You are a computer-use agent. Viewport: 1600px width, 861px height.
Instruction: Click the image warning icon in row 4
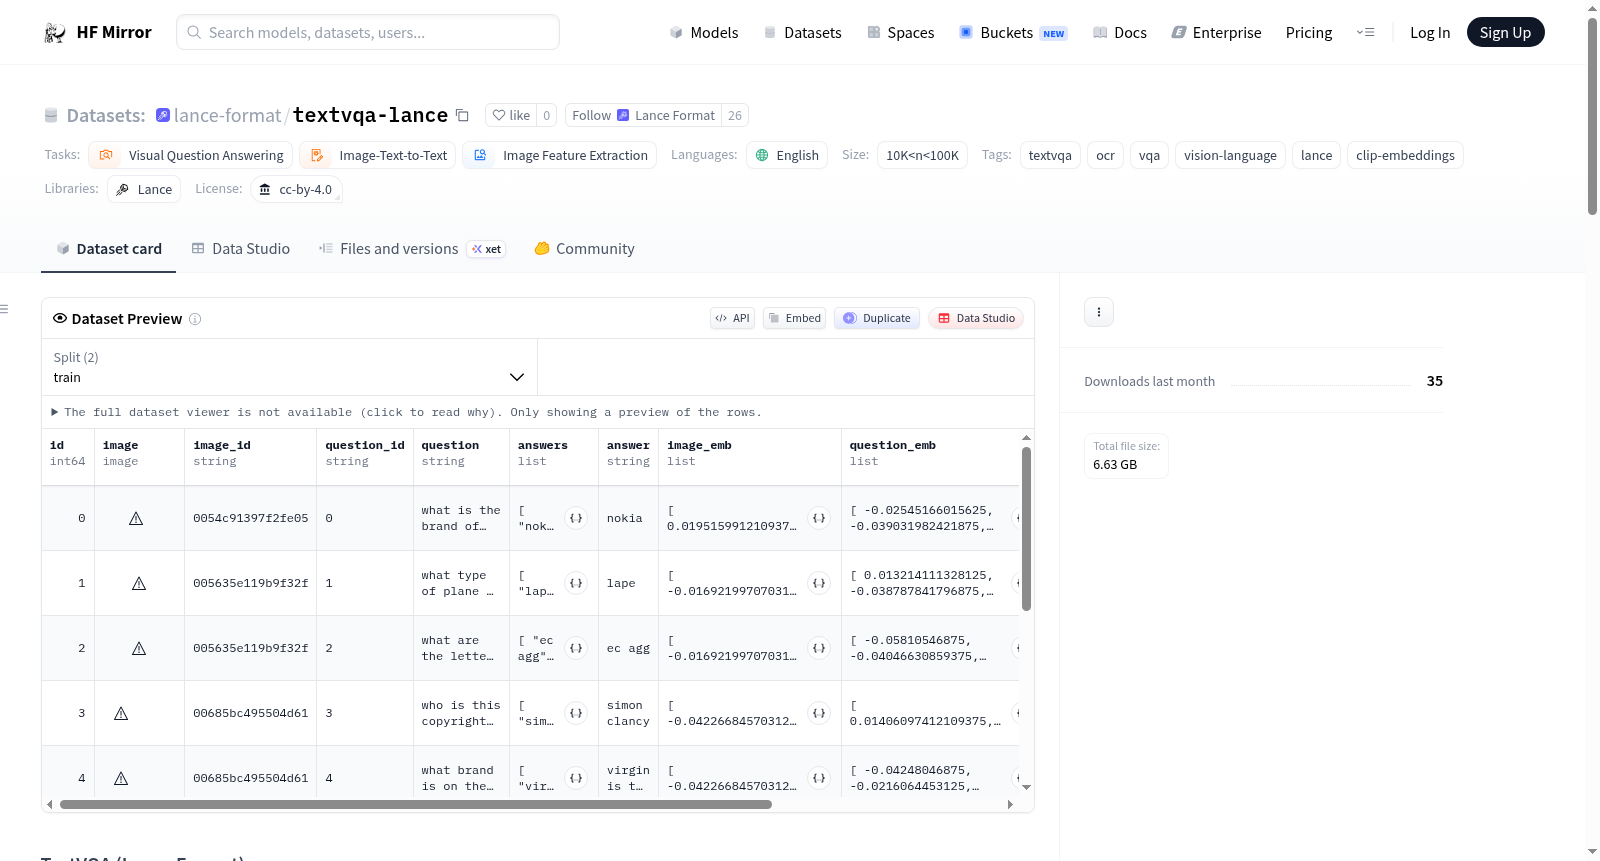pyautogui.click(x=121, y=778)
